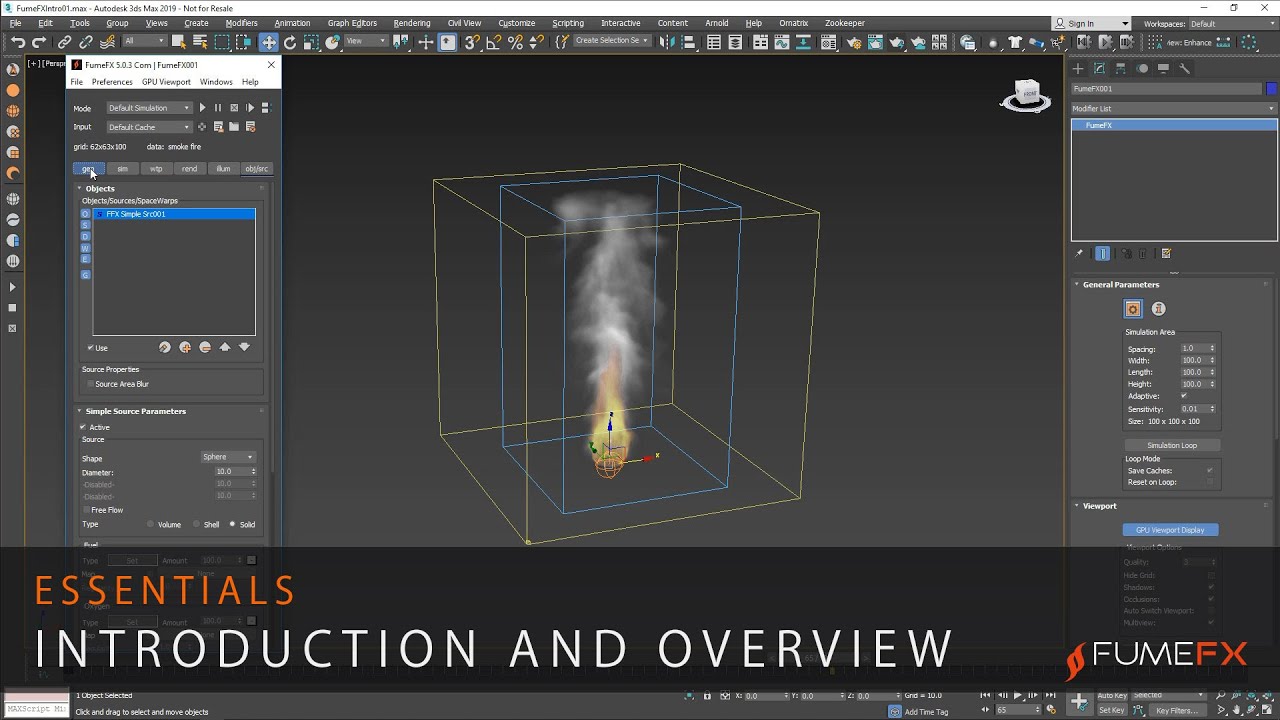This screenshot has width=1280, height=720.
Task: Open the Utilities wrench panel tab
Action: click(x=1185, y=69)
